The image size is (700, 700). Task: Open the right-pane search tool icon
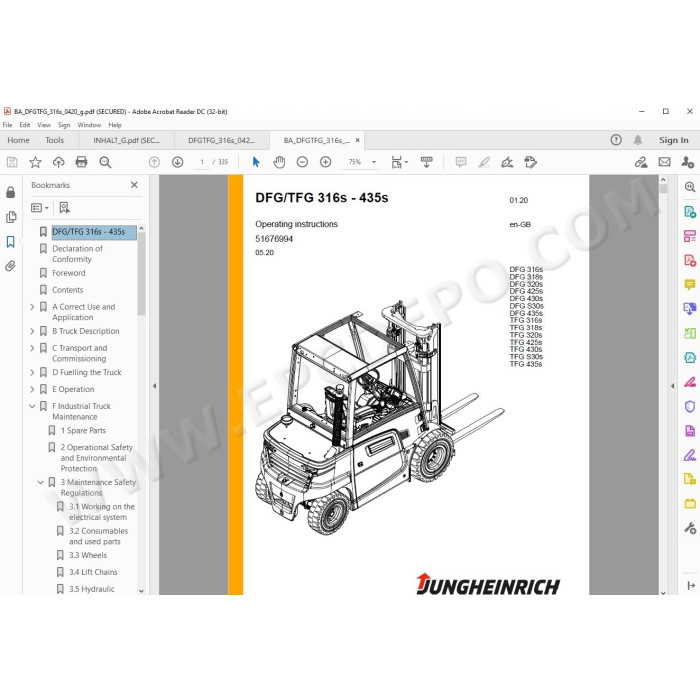tap(690, 187)
